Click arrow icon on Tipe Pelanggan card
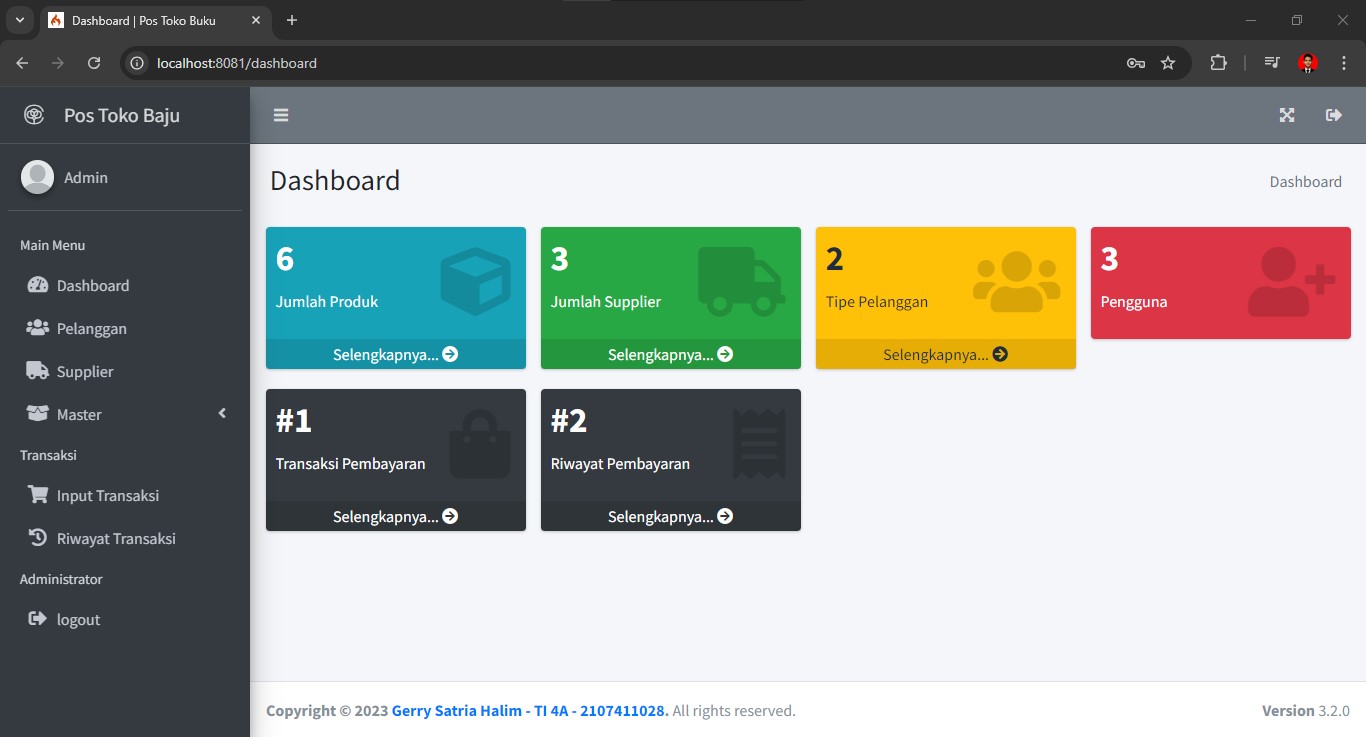The width and height of the screenshot is (1366, 737). click(1000, 354)
